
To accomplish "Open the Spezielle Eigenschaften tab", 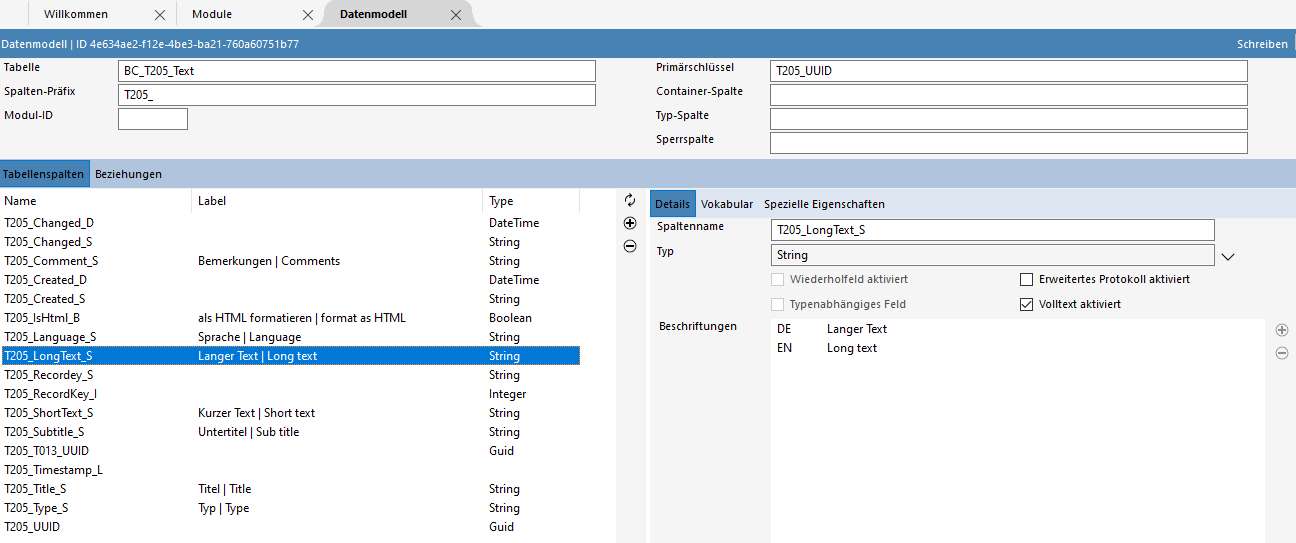I will pos(824,204).
